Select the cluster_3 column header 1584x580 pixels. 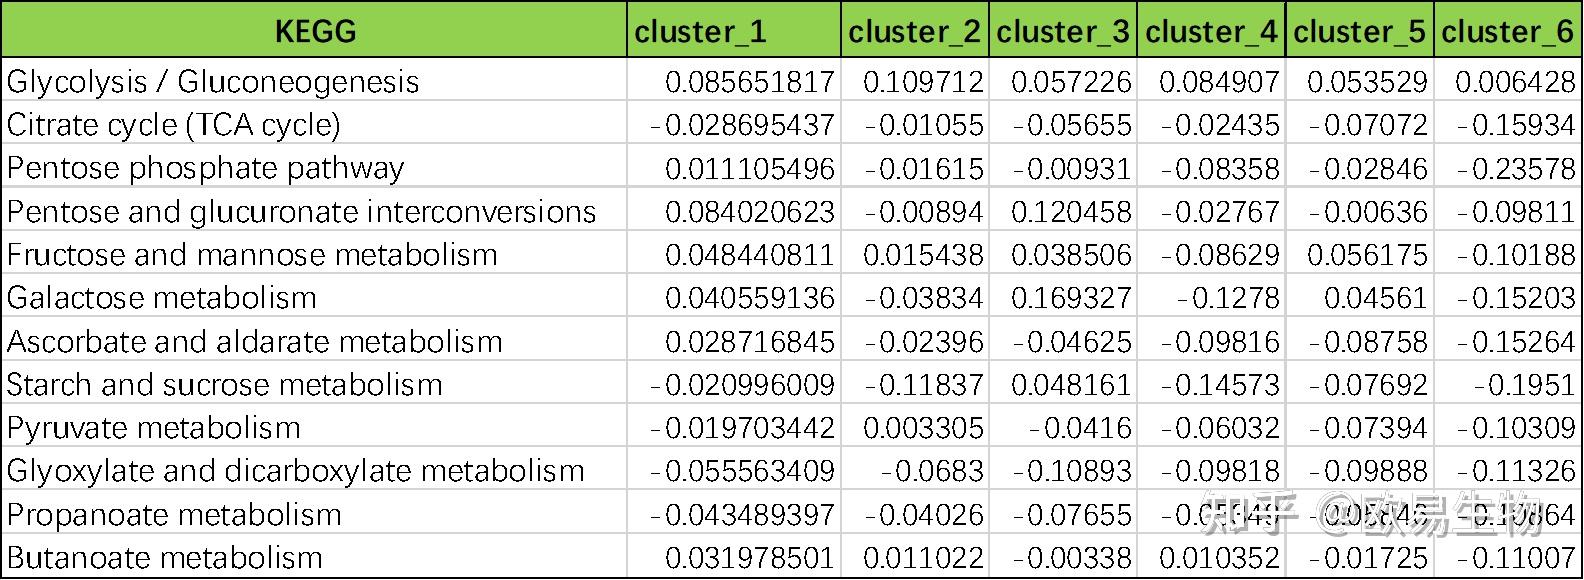click(1063, 32)
